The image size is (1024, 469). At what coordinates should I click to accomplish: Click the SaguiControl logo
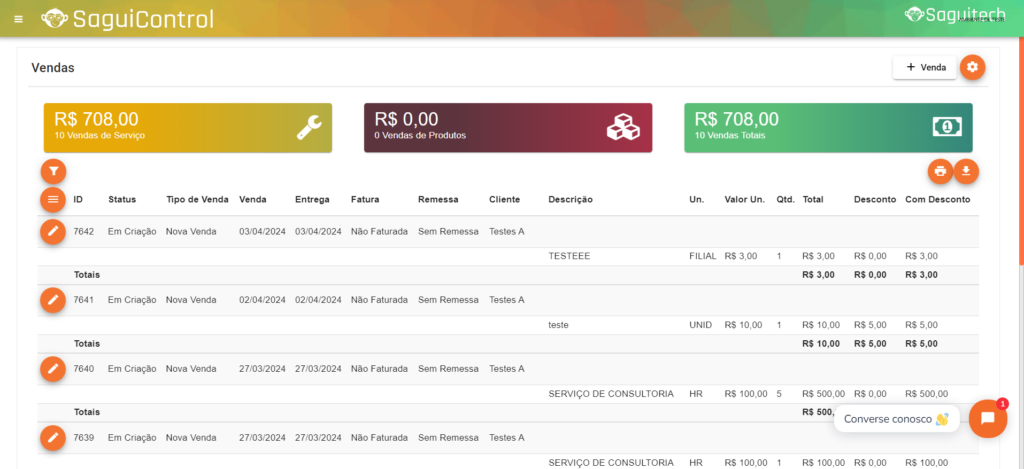(x=128, y=19)
